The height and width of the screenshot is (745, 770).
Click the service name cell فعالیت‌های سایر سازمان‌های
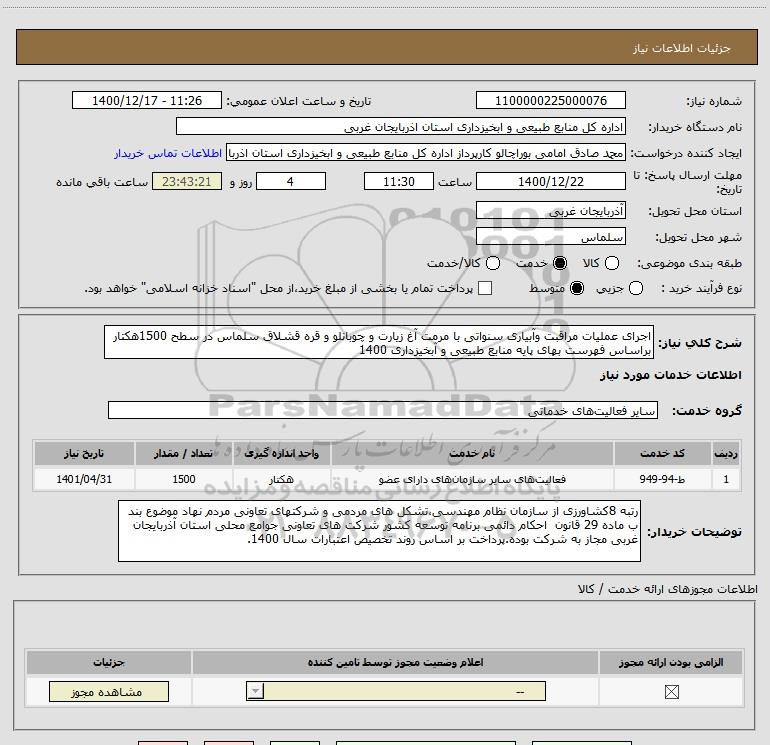point(472,479)
